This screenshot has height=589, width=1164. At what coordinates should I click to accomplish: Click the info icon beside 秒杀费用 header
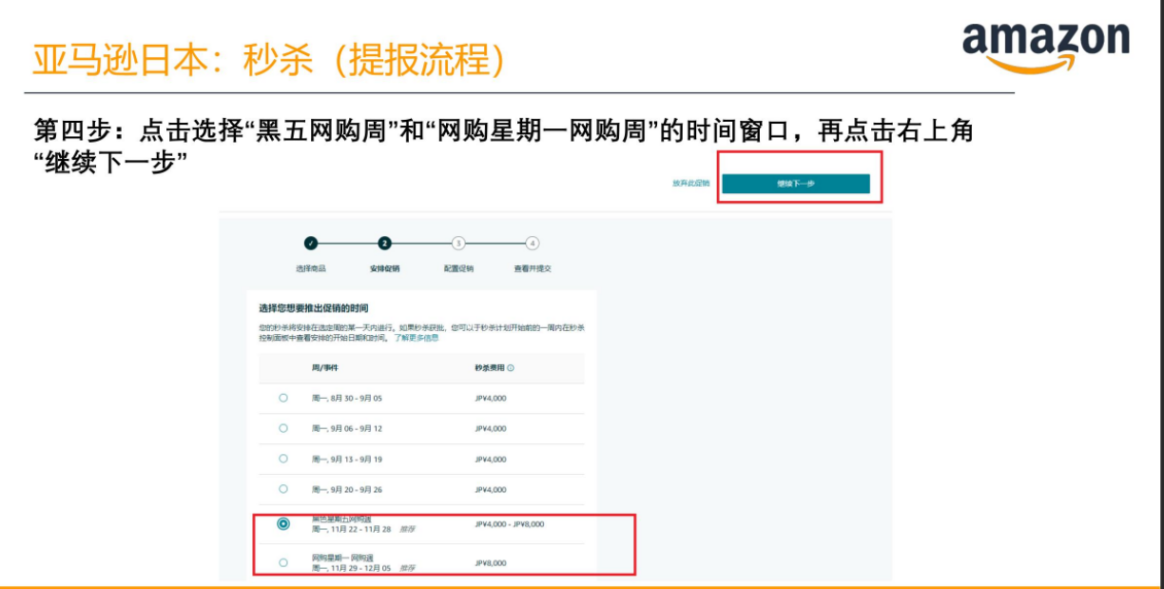click(511, 366)
